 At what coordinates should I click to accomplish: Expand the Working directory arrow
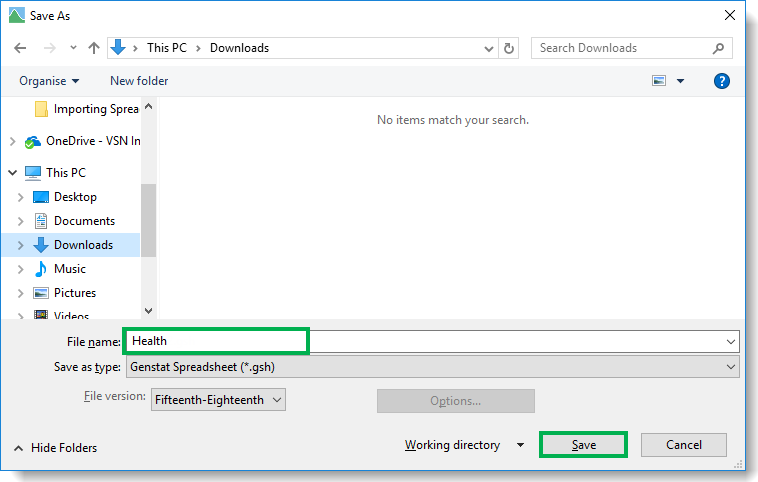point(519,445)
